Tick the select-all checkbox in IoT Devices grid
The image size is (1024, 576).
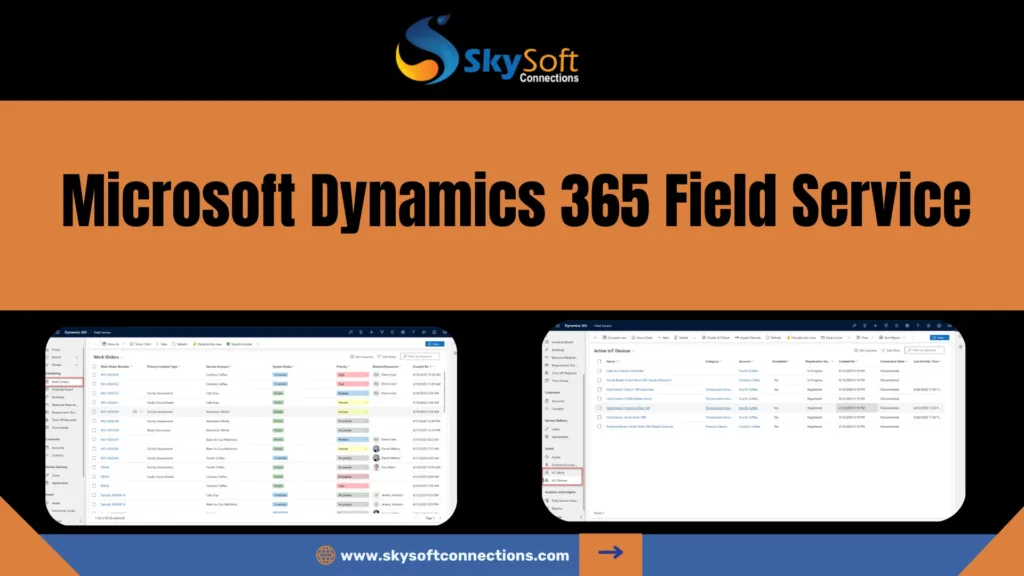599,361
